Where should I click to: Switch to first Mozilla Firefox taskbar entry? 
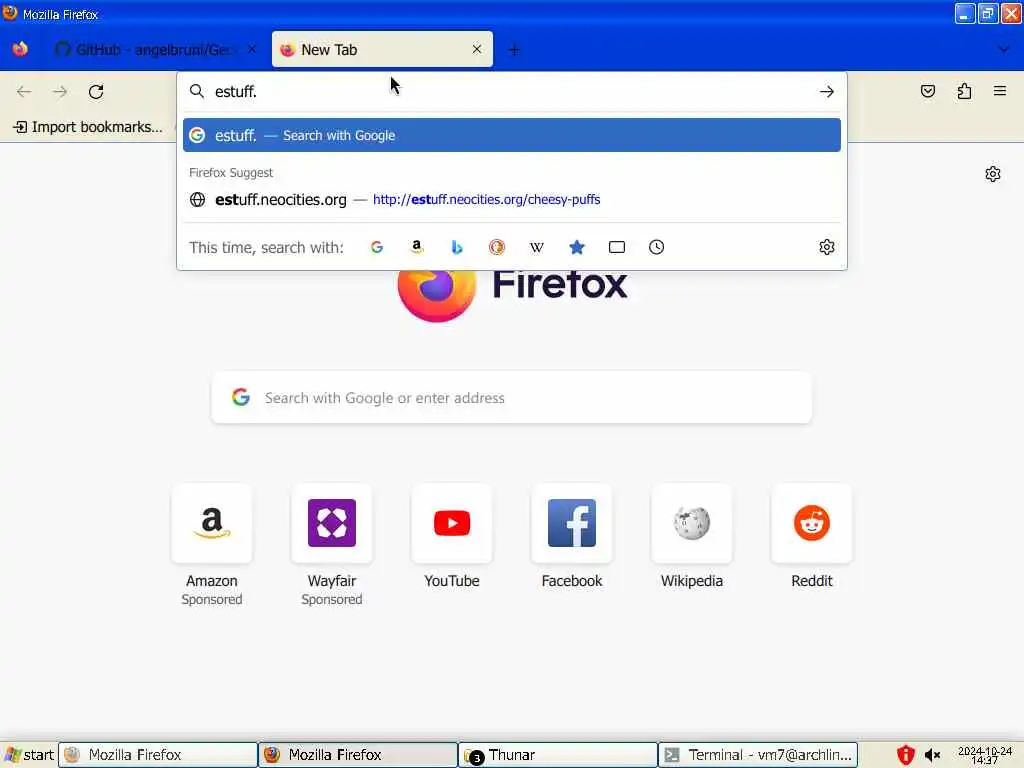click(x=158, y=755)
